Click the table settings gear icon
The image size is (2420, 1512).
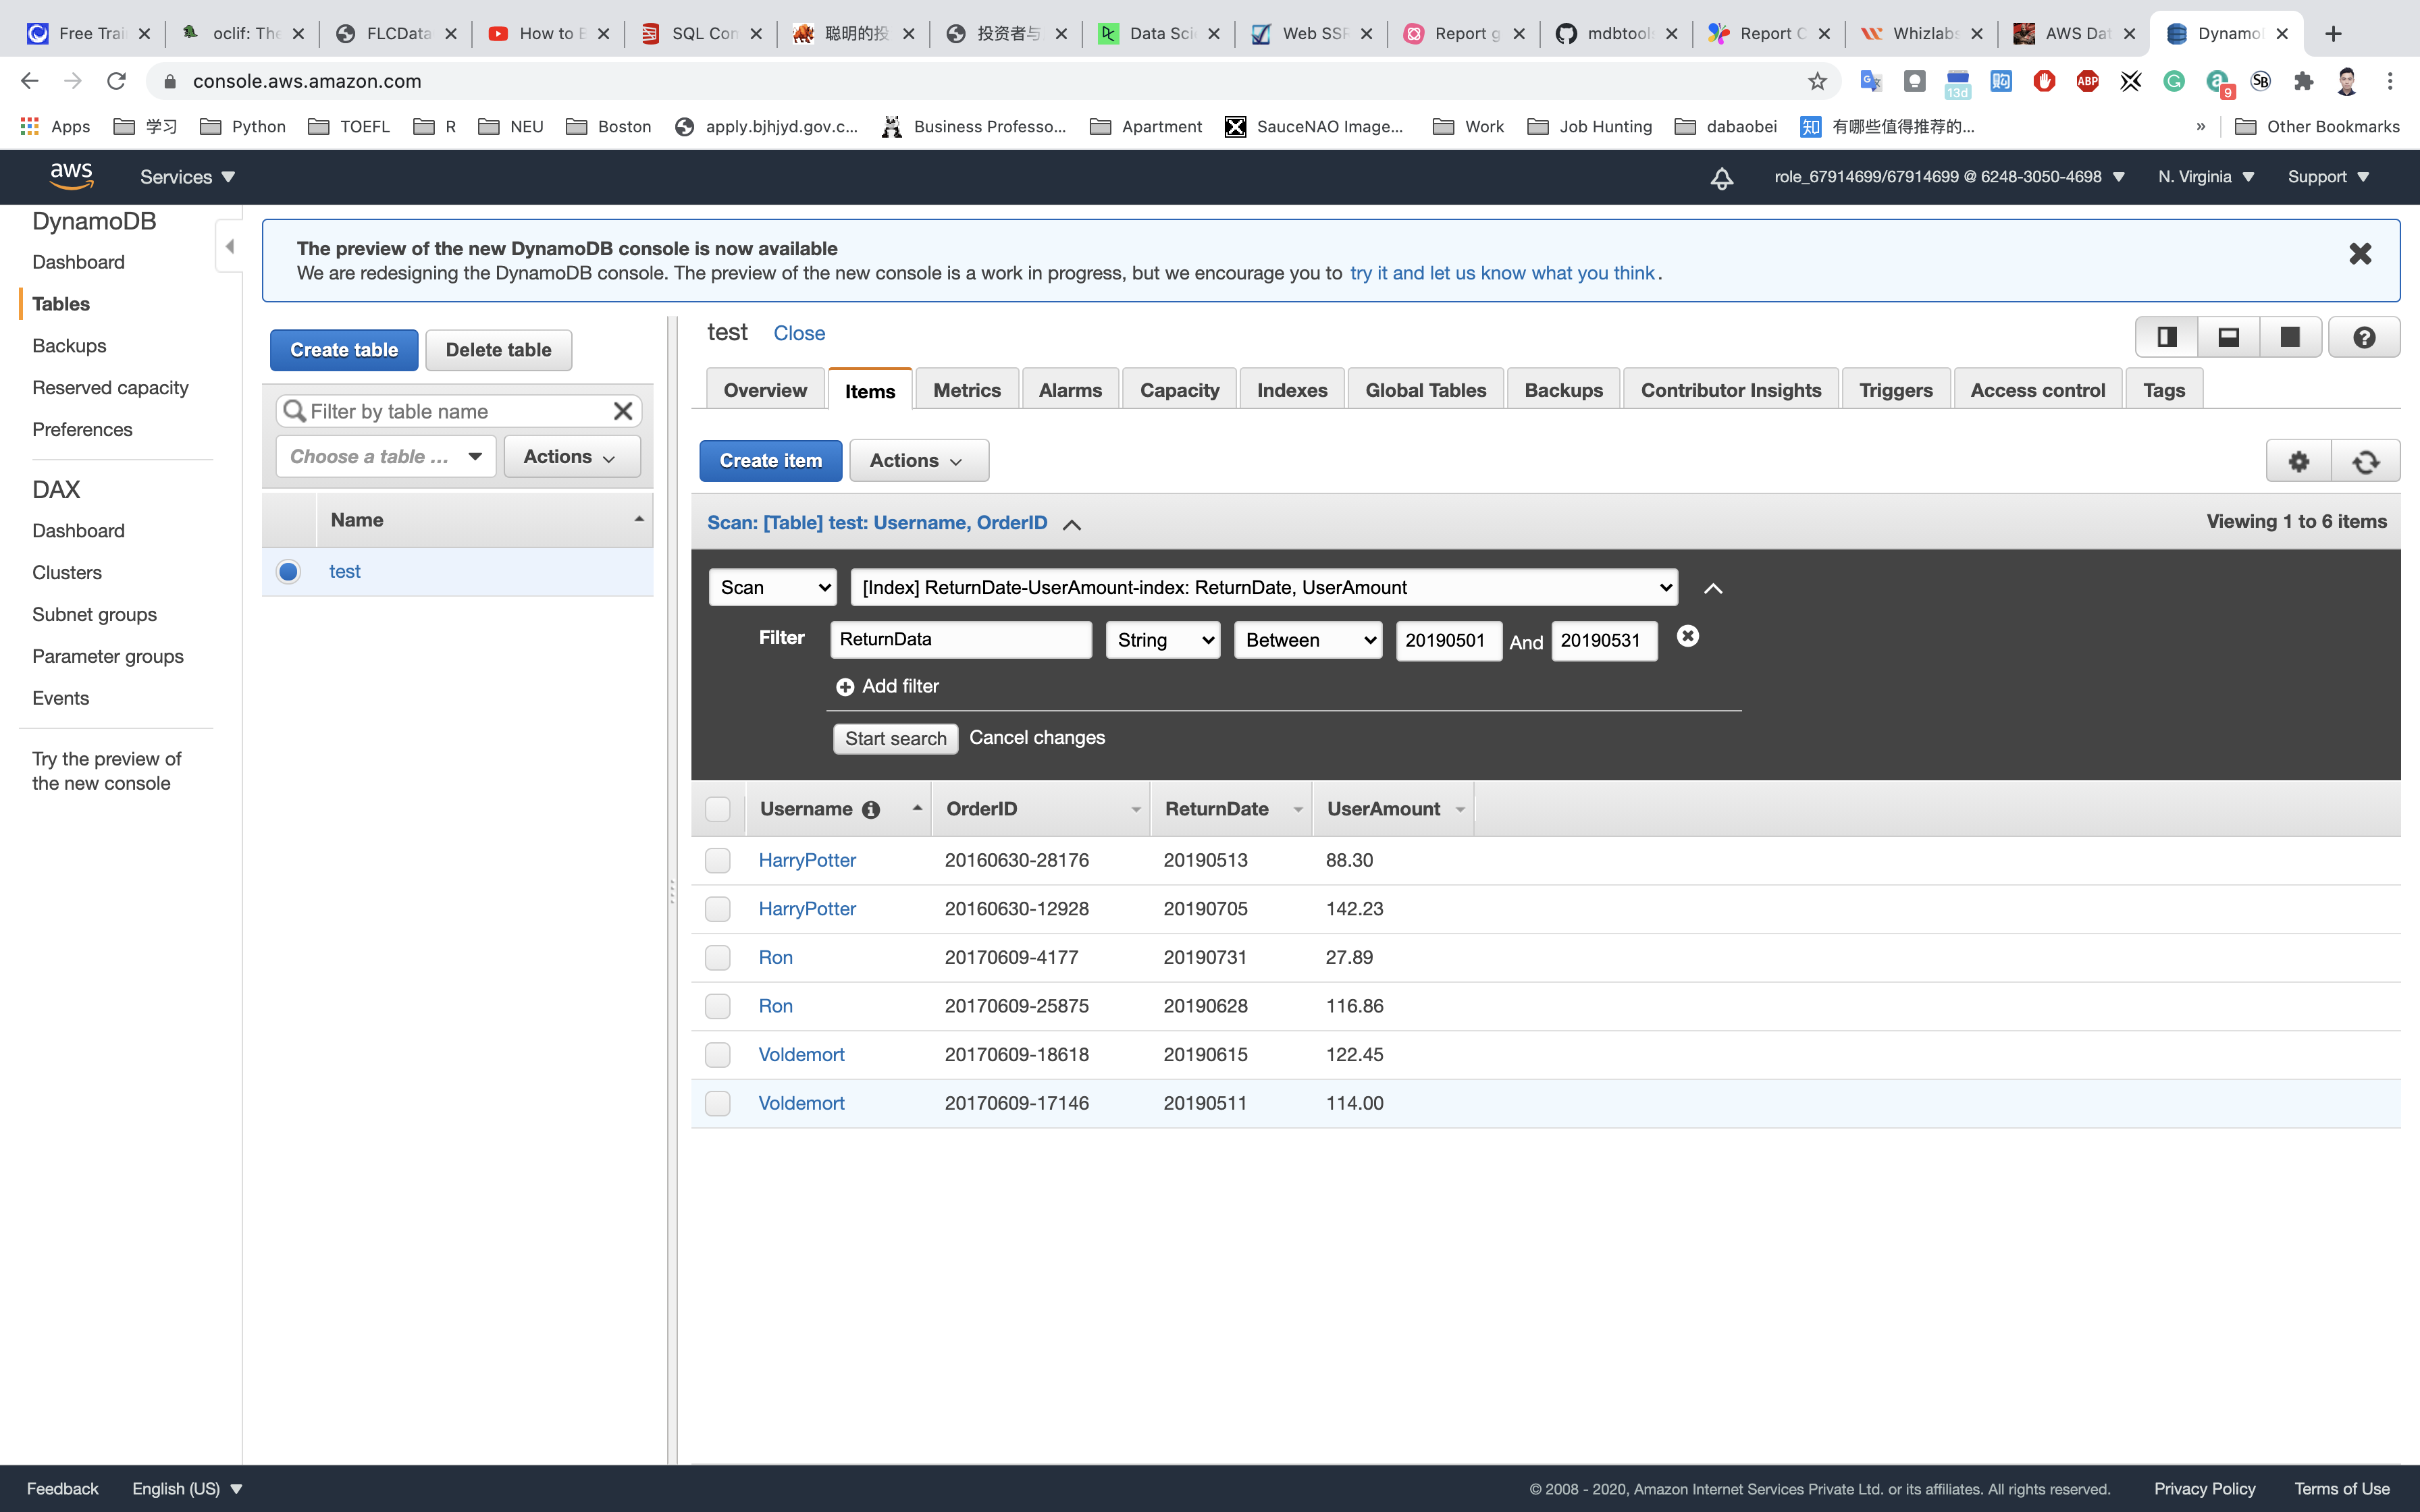(x=2298, y=461)
